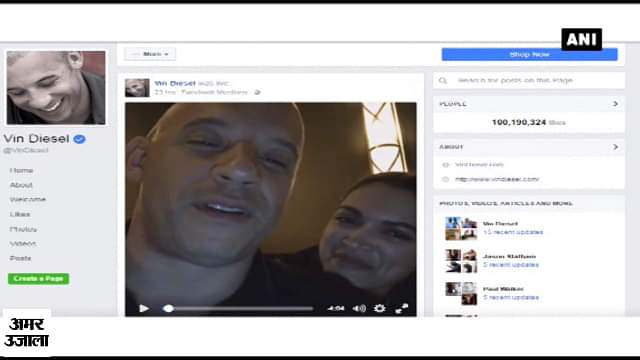
Task: Open the Photos item in sidebar
Action: [23, 229]
